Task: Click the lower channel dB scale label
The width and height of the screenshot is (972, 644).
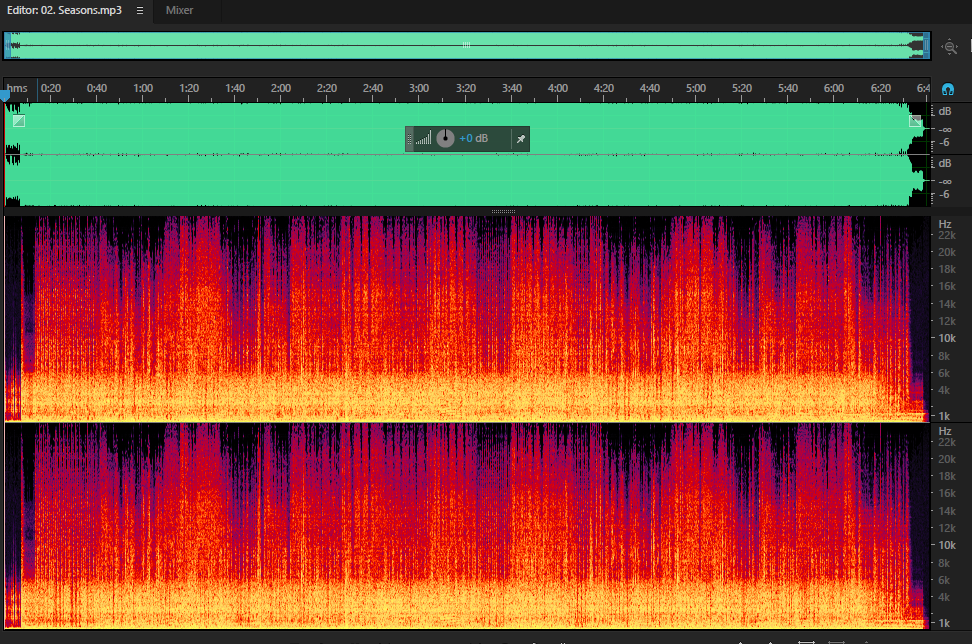Action: 945,163
